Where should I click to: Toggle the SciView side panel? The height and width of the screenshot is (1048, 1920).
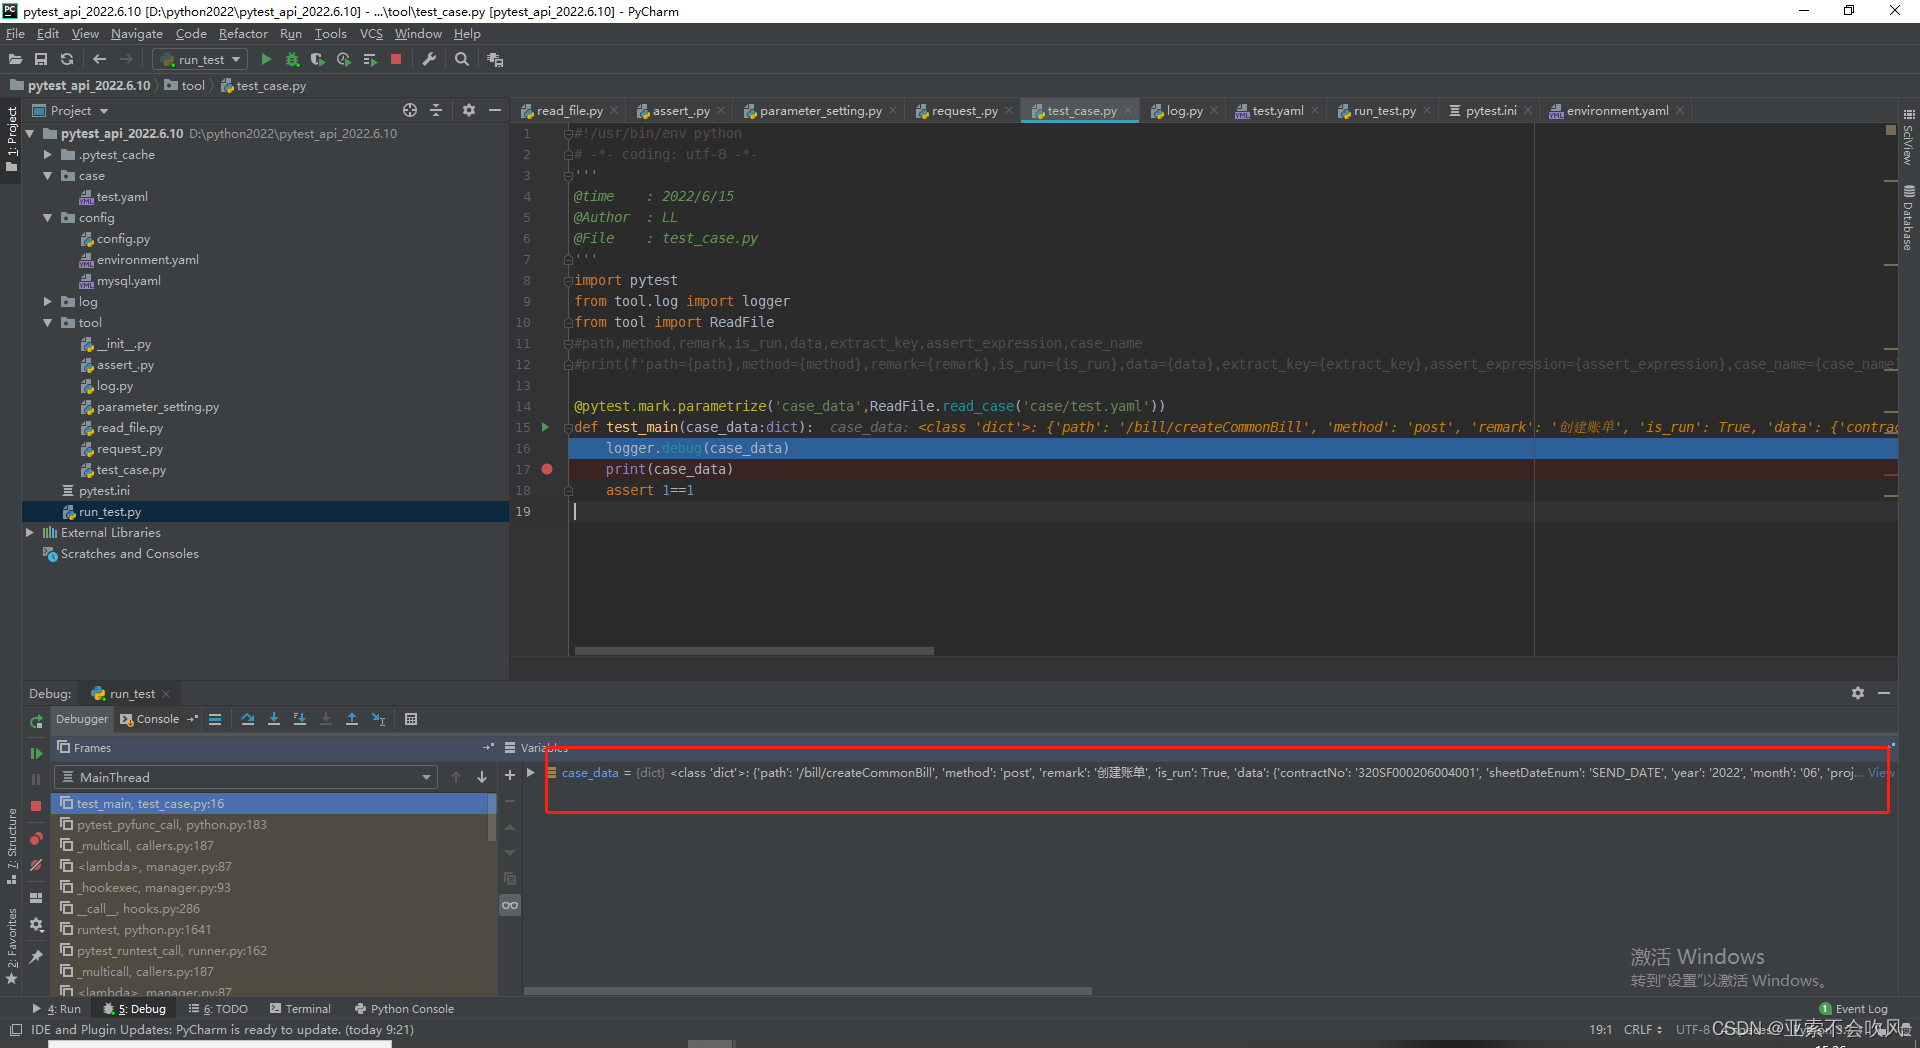tap(1908, 138)
